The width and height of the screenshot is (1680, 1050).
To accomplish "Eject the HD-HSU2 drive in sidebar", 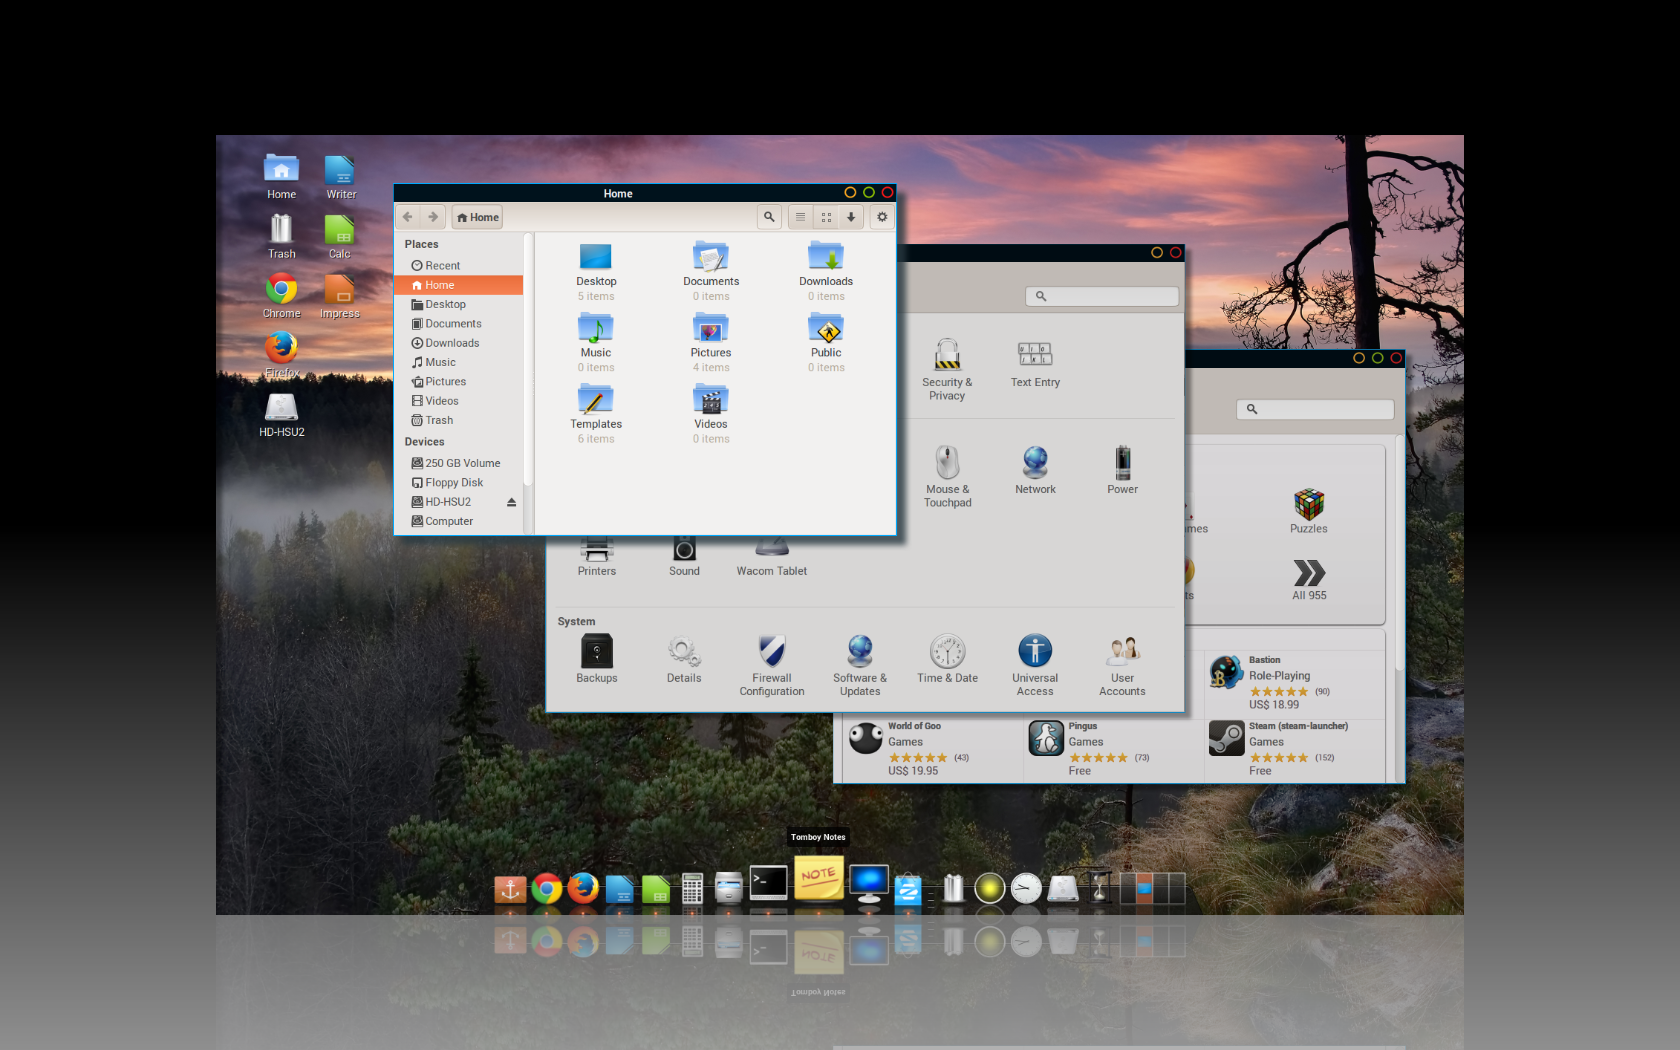I will coord(511,502).
